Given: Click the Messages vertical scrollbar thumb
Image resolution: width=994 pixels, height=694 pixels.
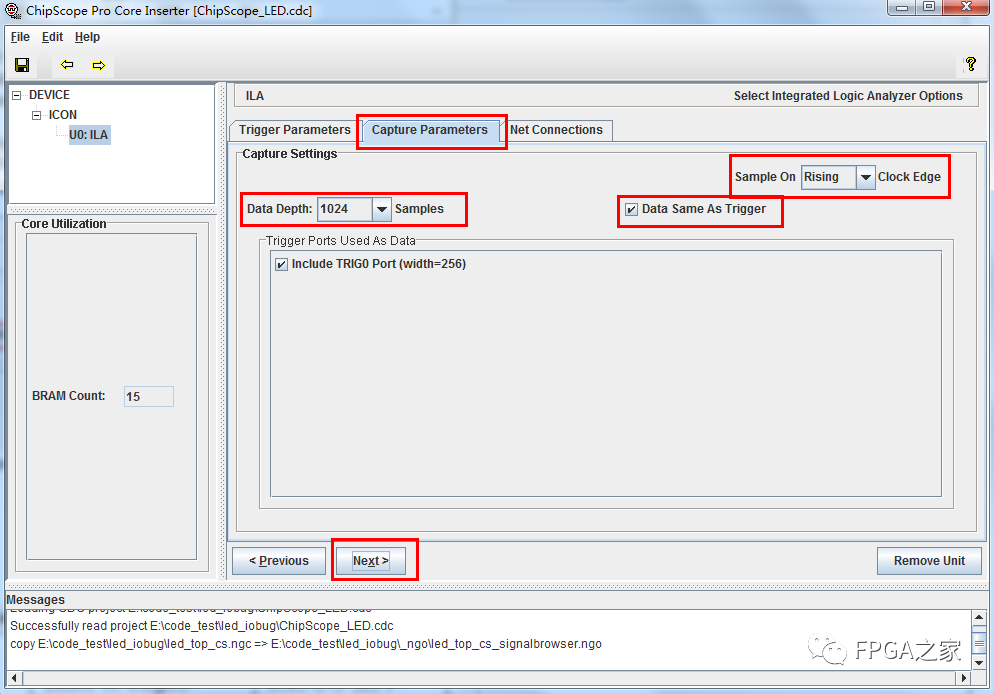Looking at the screenshot, I should coord(979,643).
